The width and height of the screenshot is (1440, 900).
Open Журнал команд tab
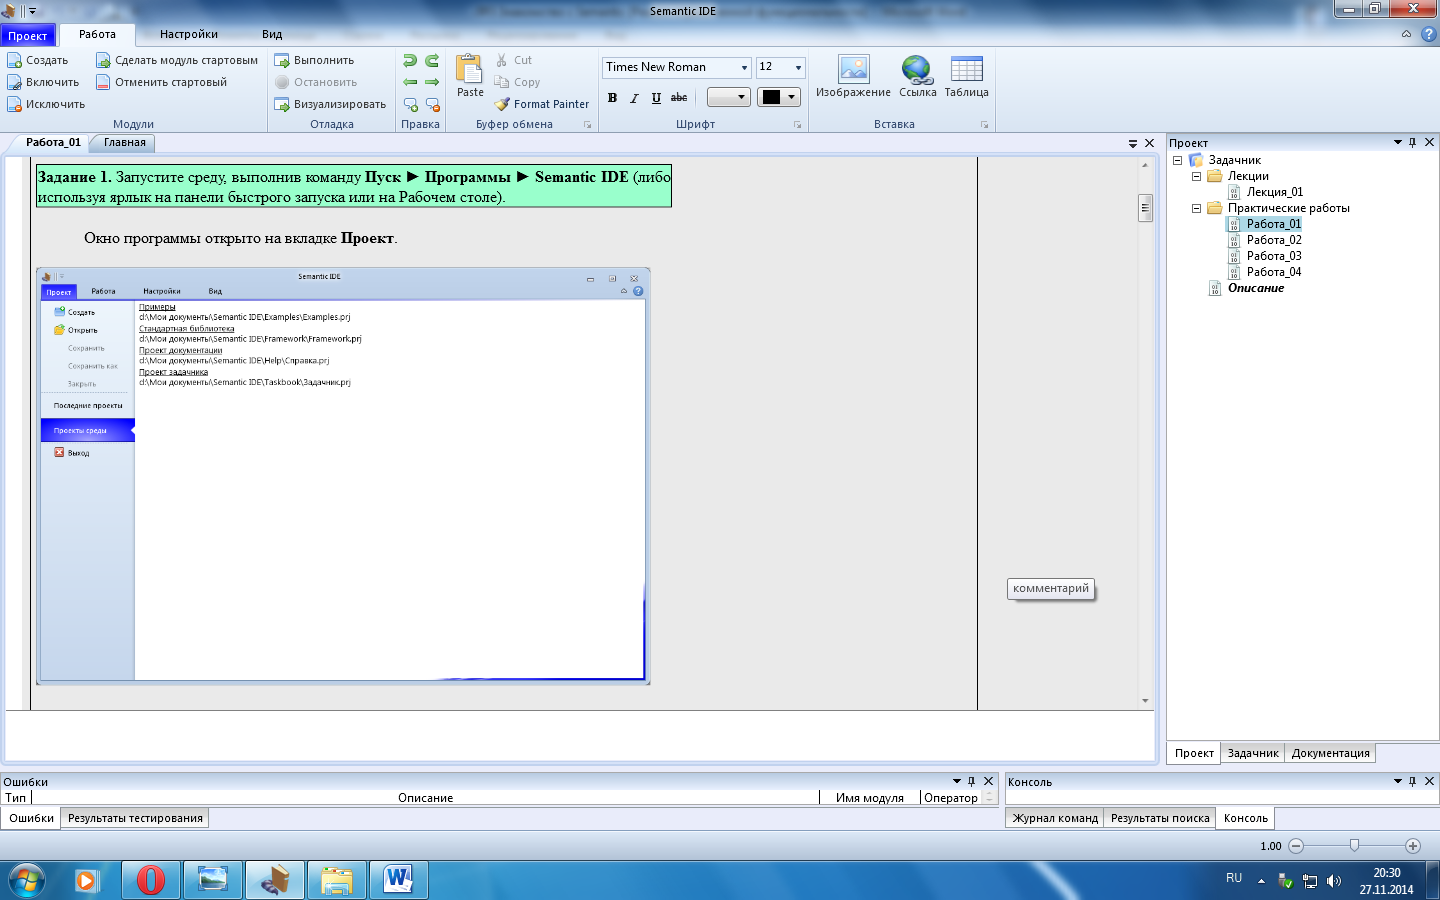point(1055,818)
